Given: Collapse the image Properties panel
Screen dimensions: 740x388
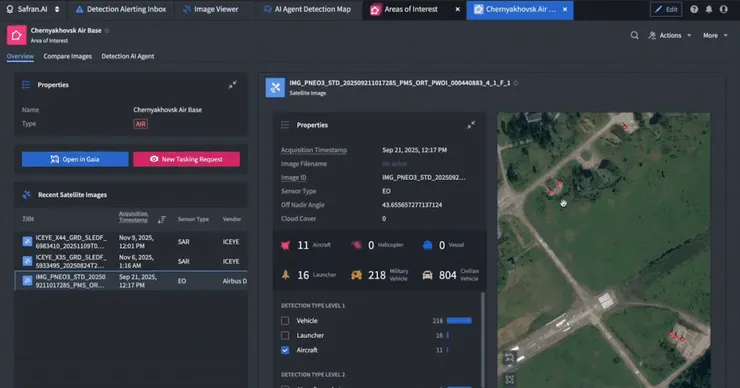Looking at the screenshot, I should point(471,125).
